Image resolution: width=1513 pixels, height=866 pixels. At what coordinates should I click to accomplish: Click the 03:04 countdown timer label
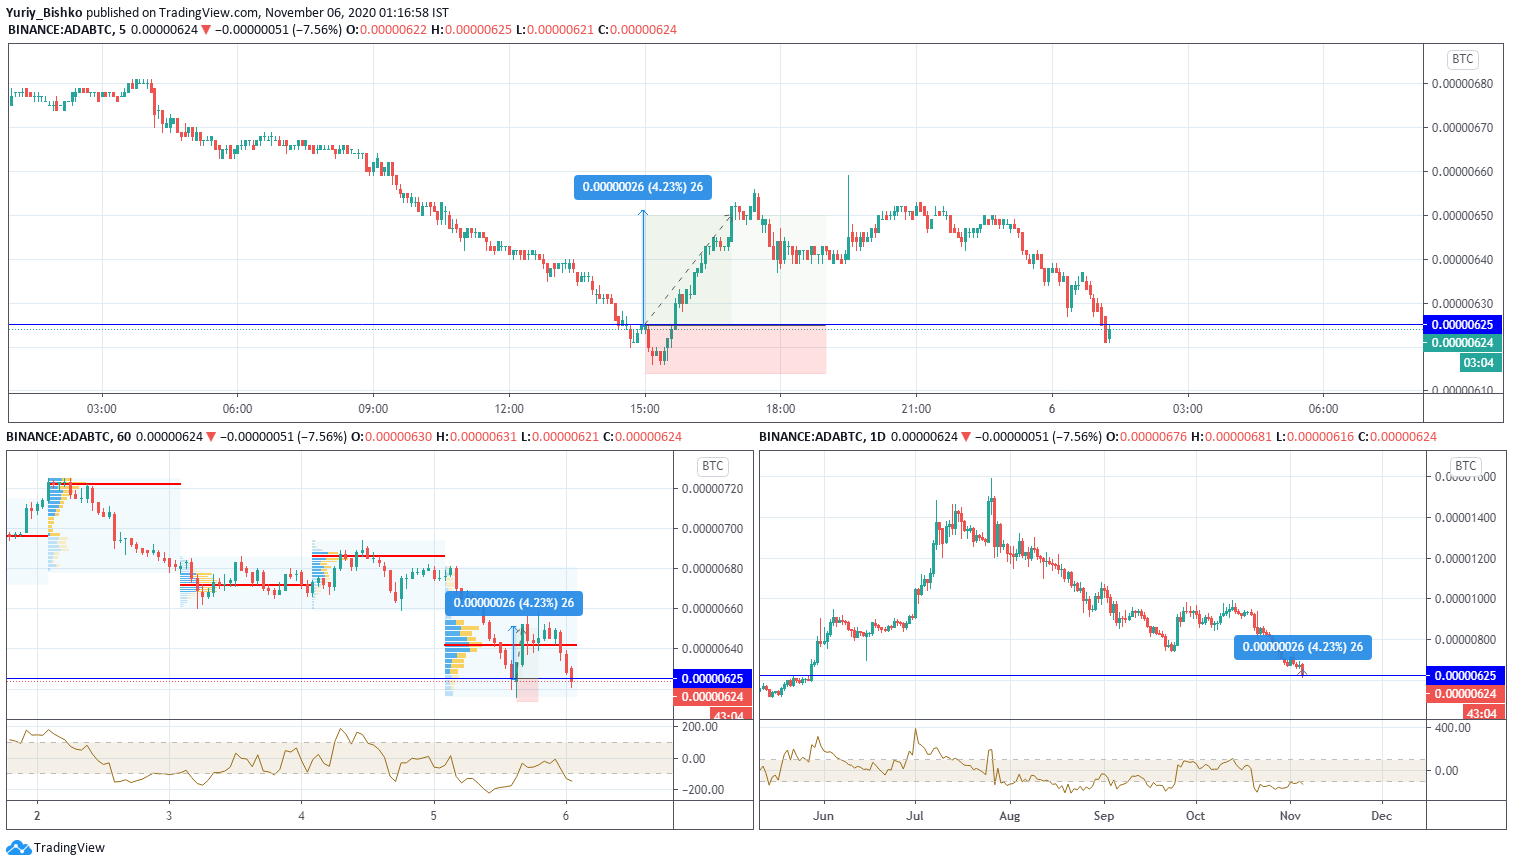click(1480, 363)
